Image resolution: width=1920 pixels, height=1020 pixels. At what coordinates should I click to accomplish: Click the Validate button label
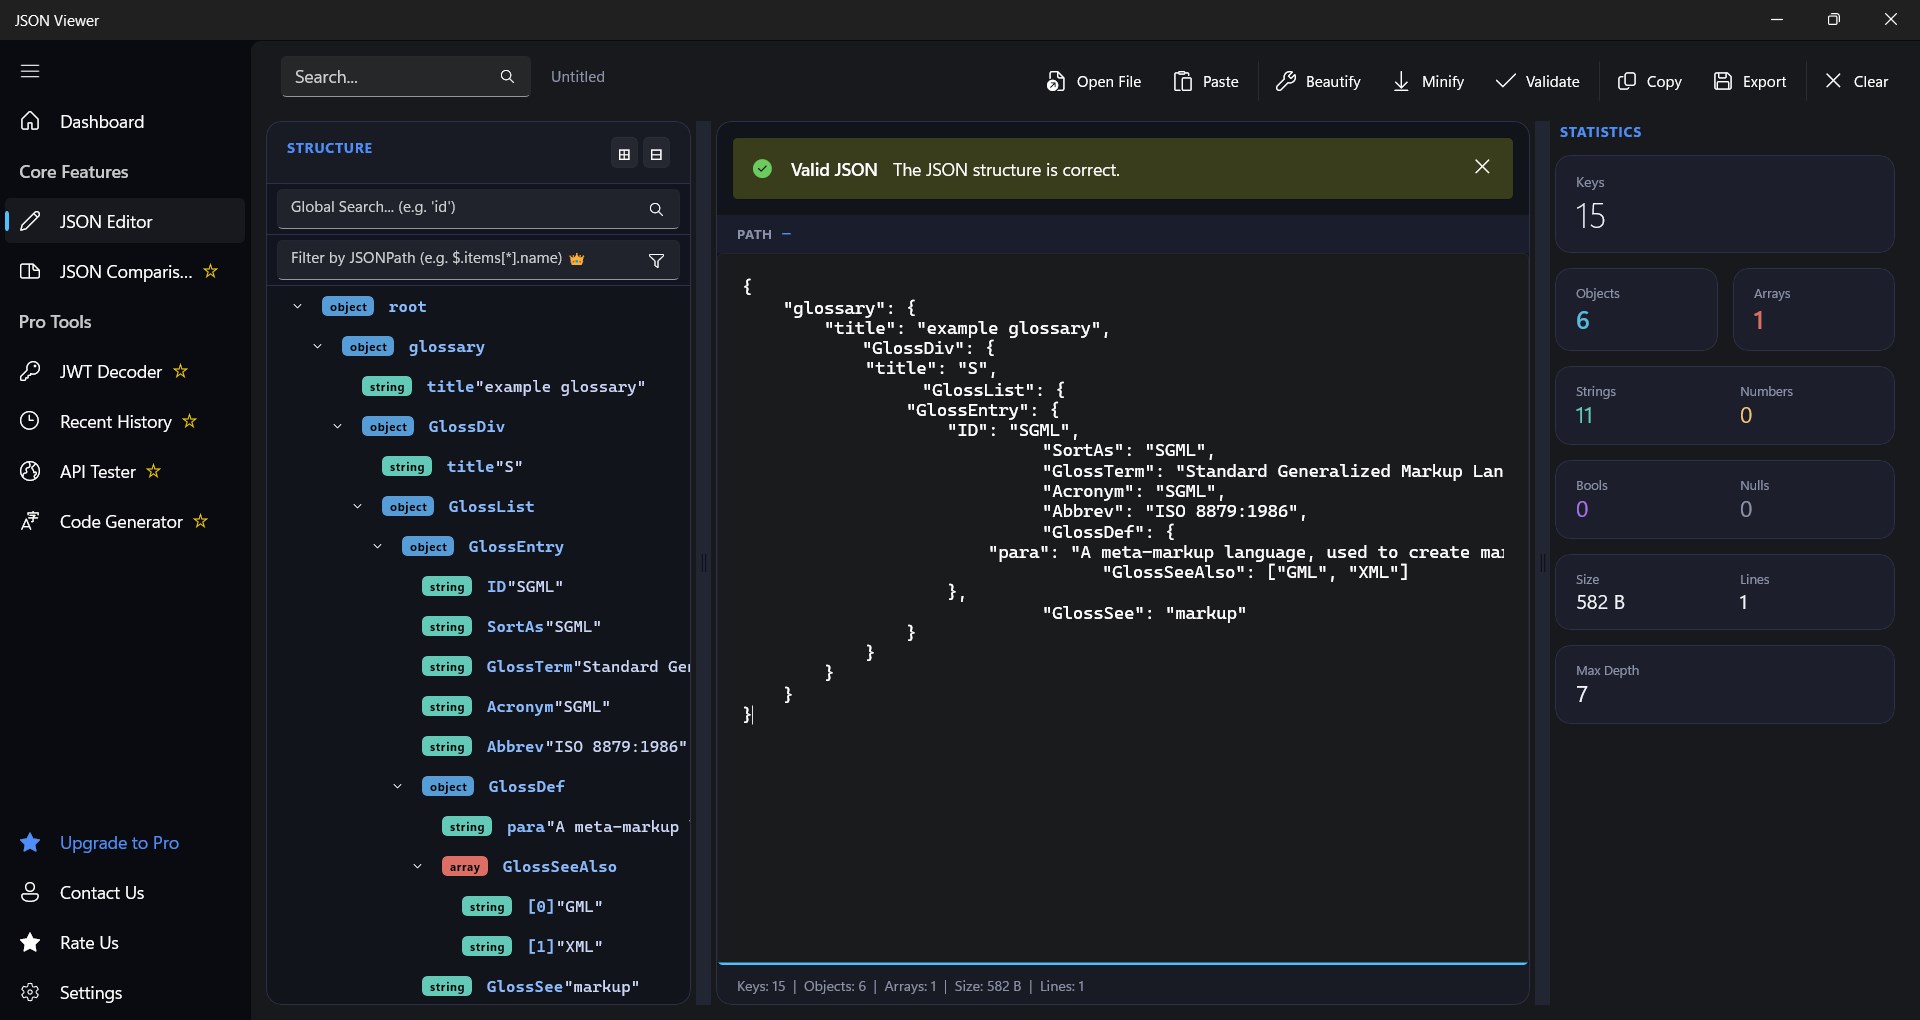[1552, 82]
